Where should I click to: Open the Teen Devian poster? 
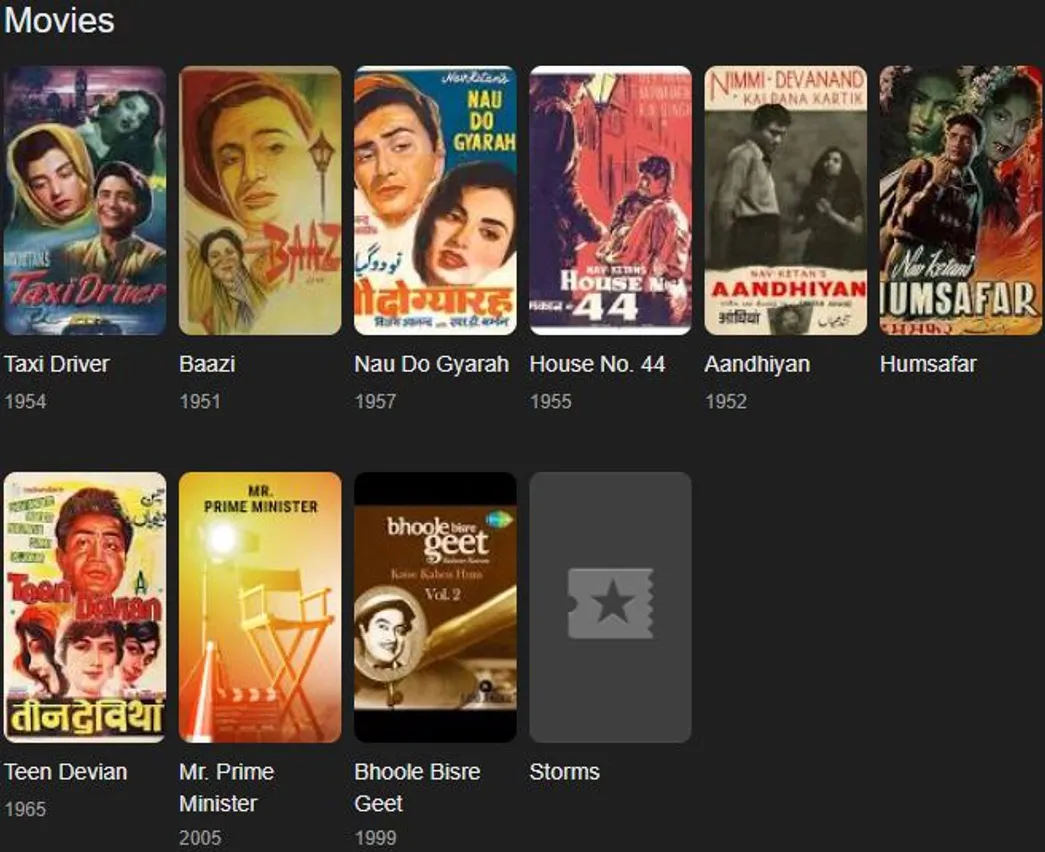(x=85, y=607)
